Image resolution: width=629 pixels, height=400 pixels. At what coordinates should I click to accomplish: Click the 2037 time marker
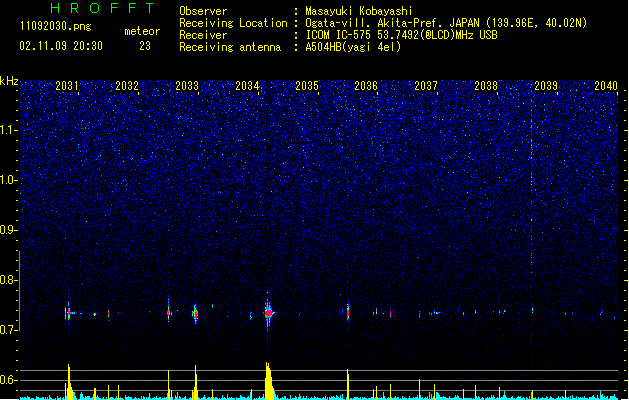pos(426,86)
